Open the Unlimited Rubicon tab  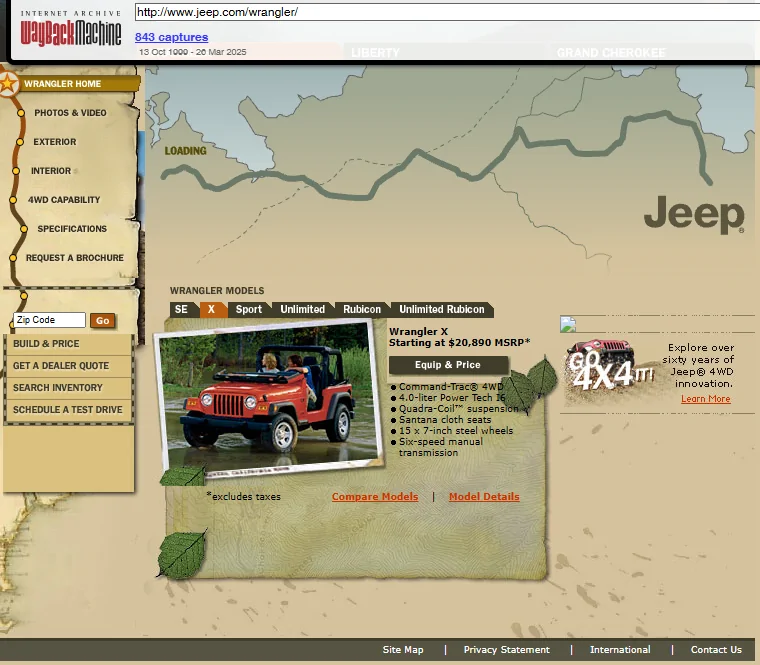[x=442, y=310]
